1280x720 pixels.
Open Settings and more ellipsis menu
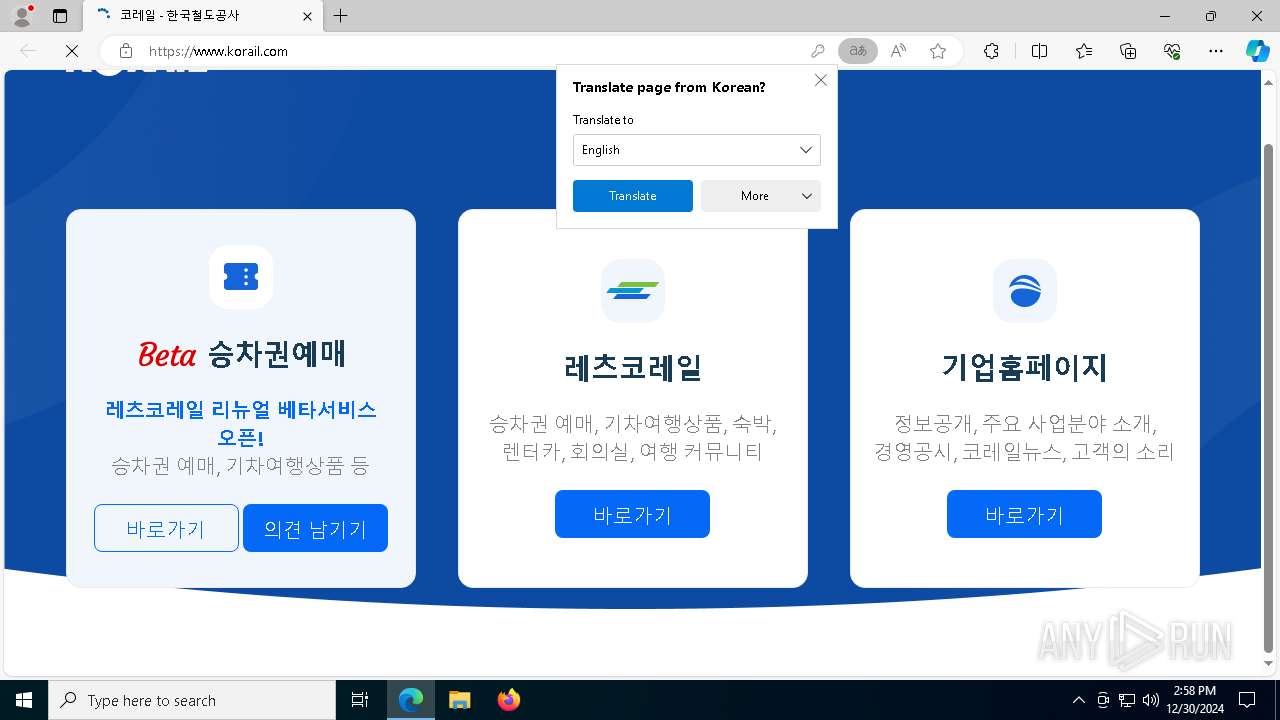[1216, 51]
